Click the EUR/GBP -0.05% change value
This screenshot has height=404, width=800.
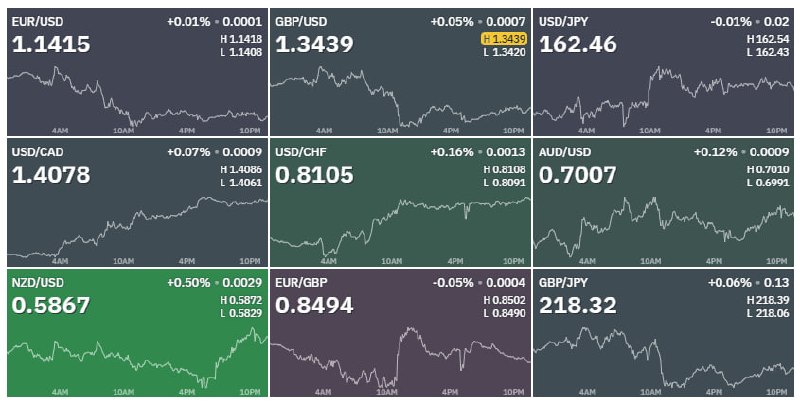tap(453, 283)
